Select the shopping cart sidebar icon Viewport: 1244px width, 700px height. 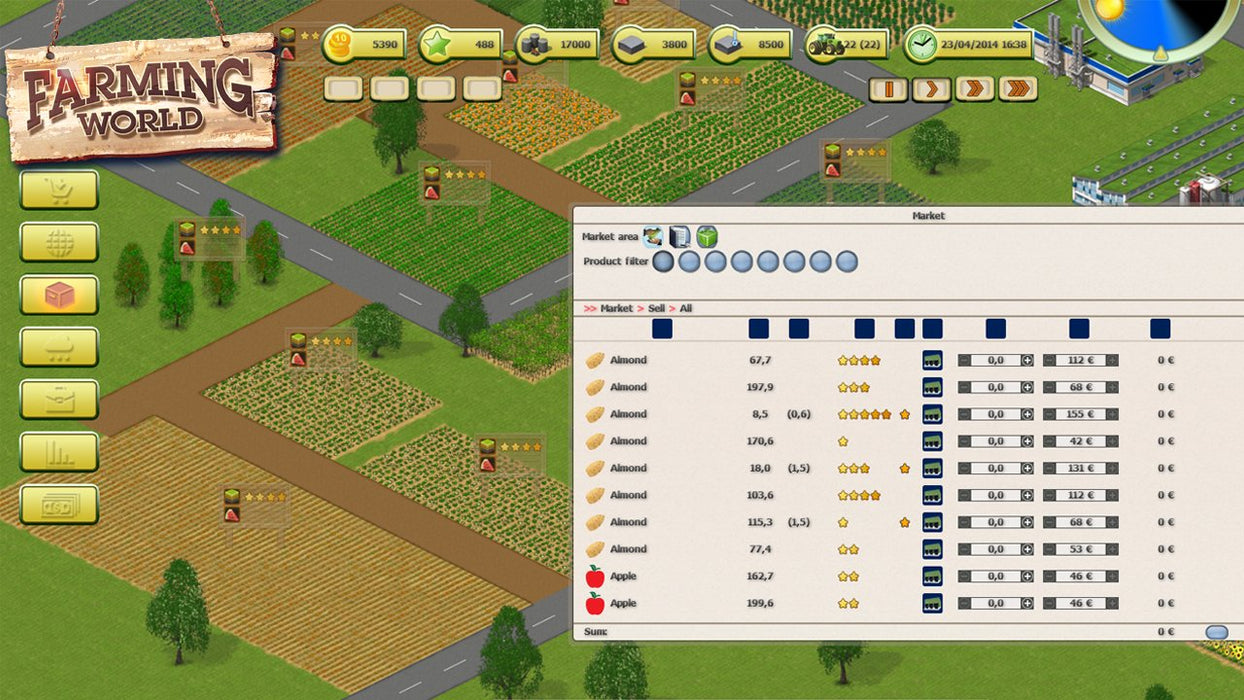60,190
